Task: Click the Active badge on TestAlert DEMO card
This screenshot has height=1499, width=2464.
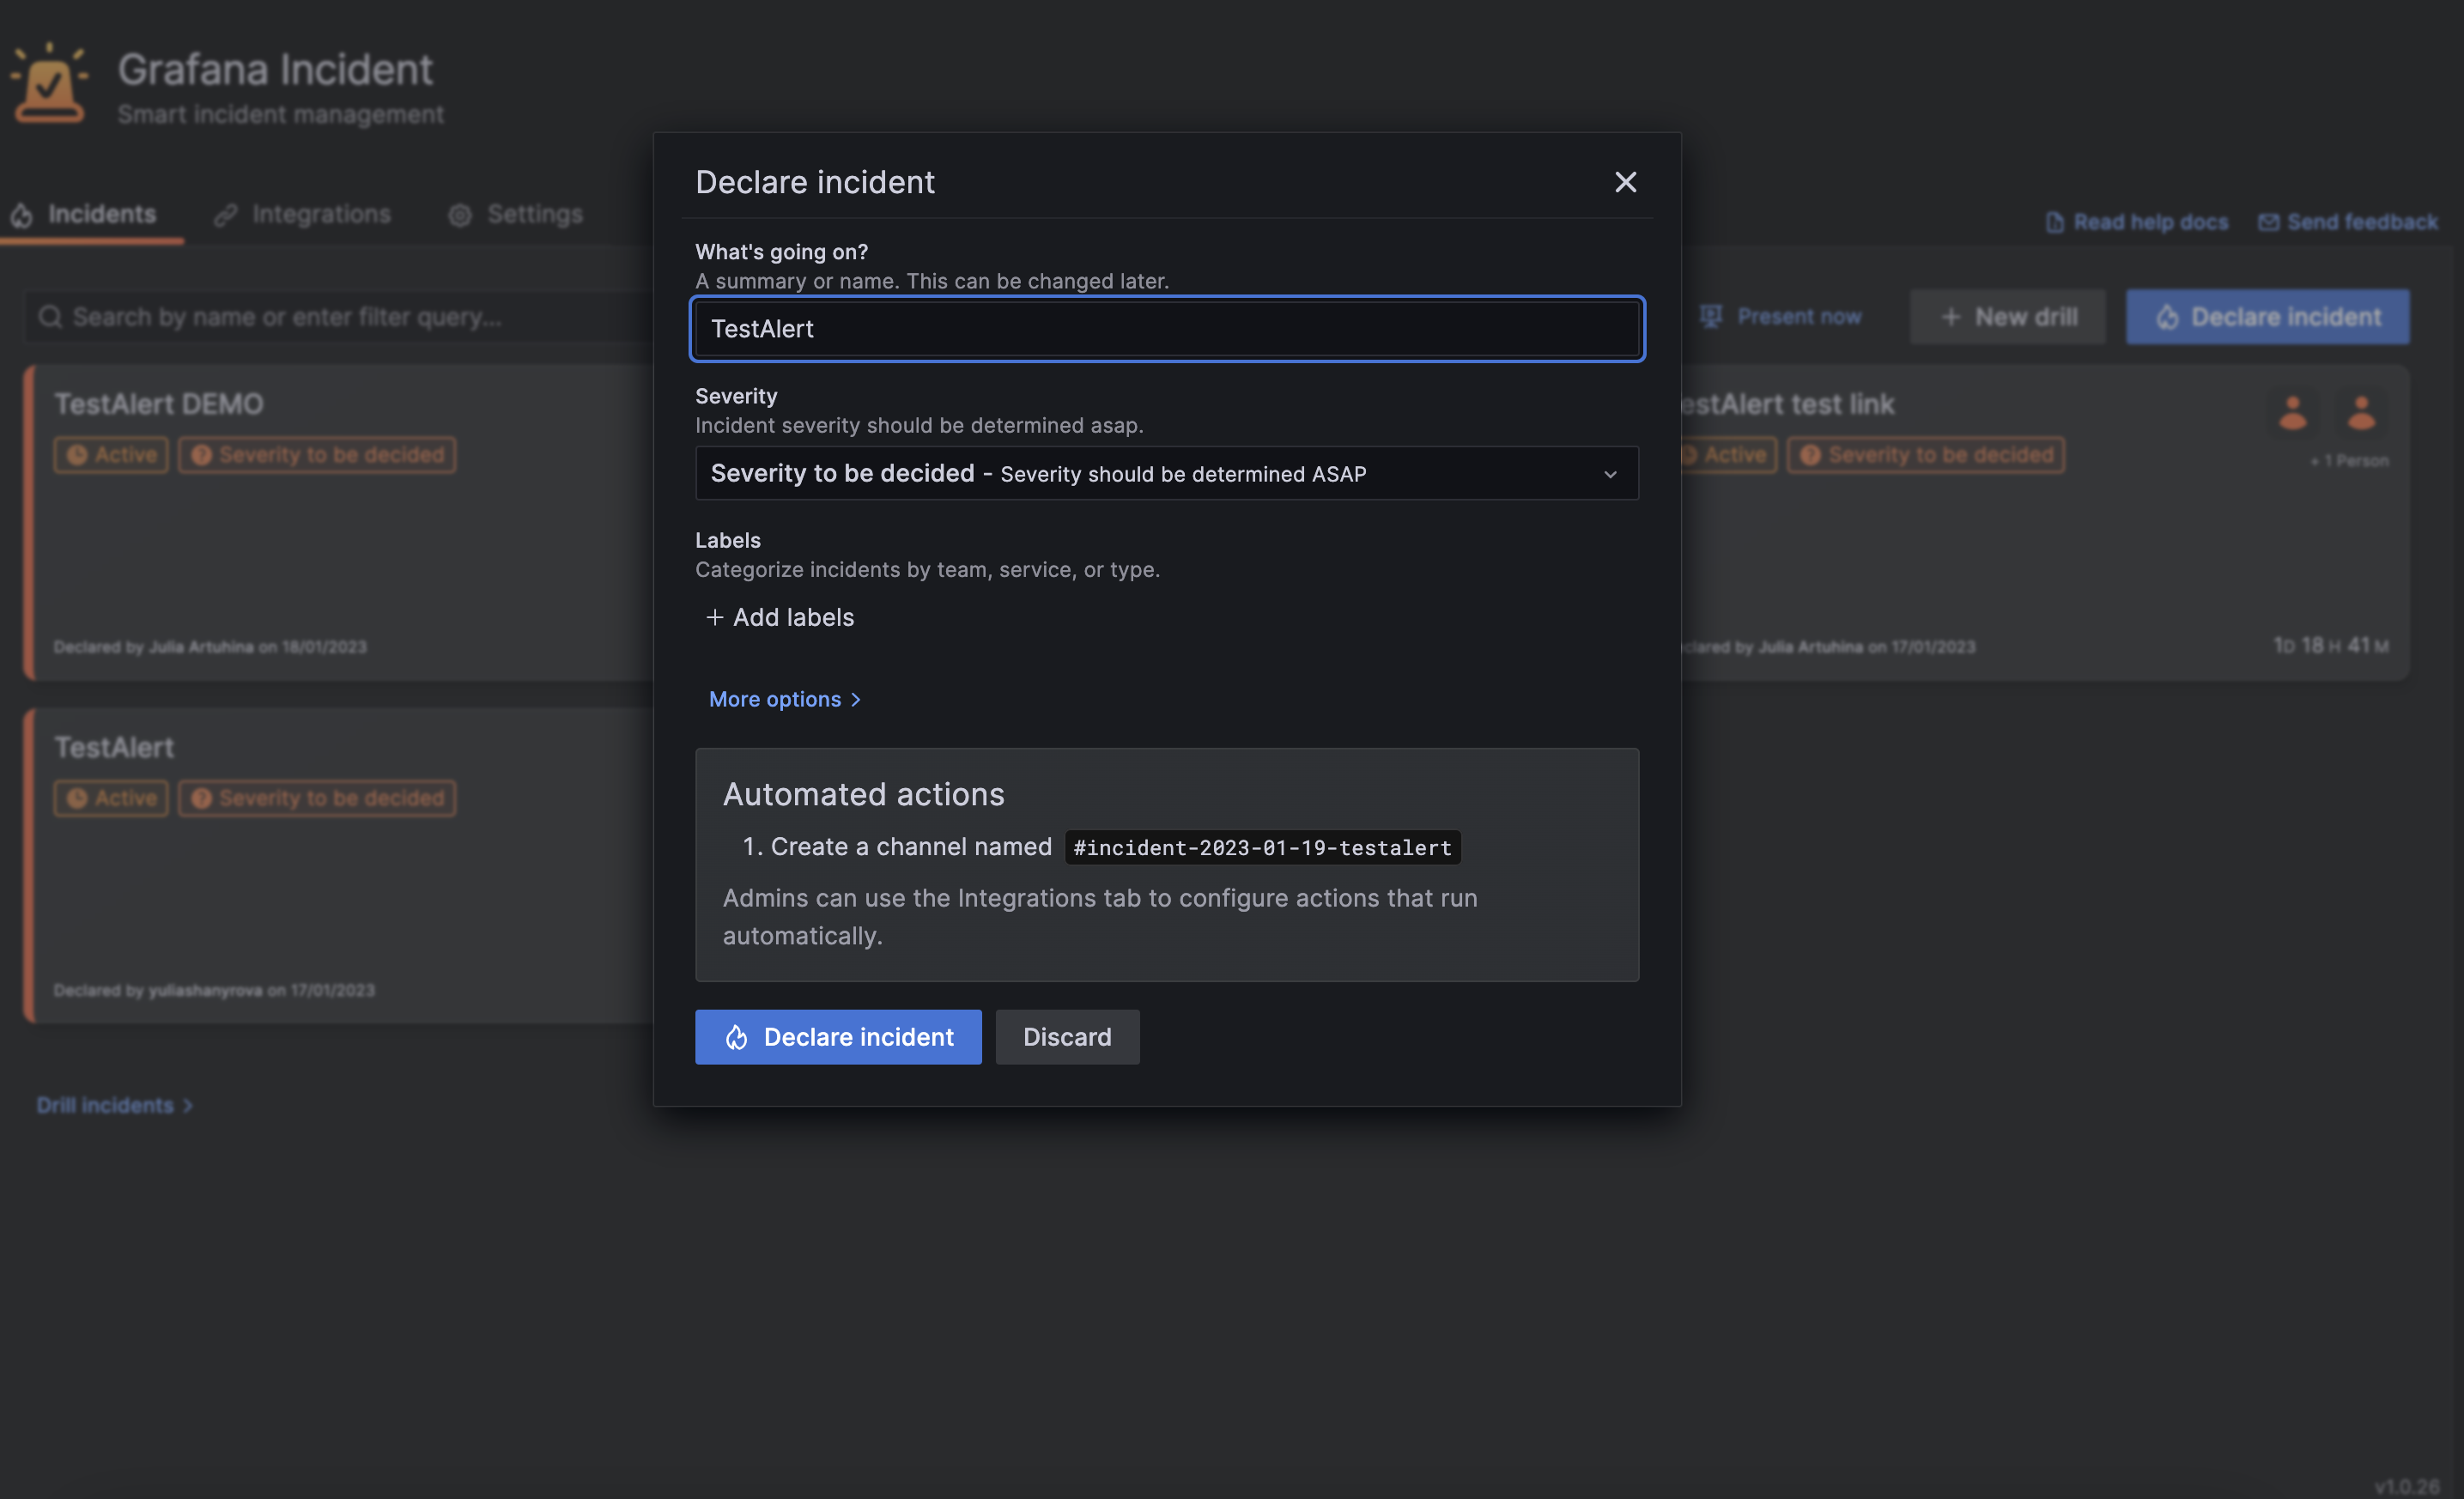Action: click(x=110, y=454)
